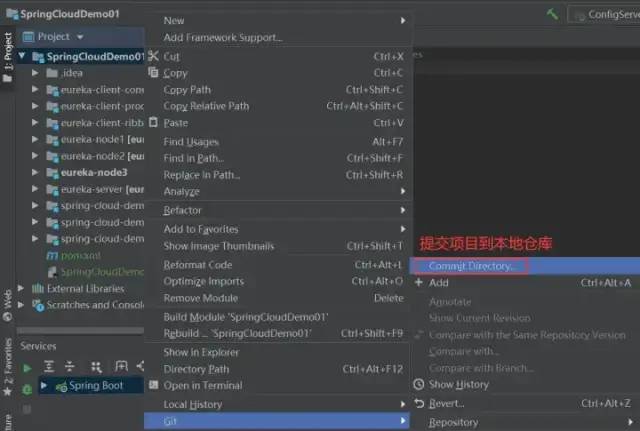Image resolution: width=640 pixels, height=431 pixels.
Task: Select Replace in Path menu item
Action: click(279, 175)
